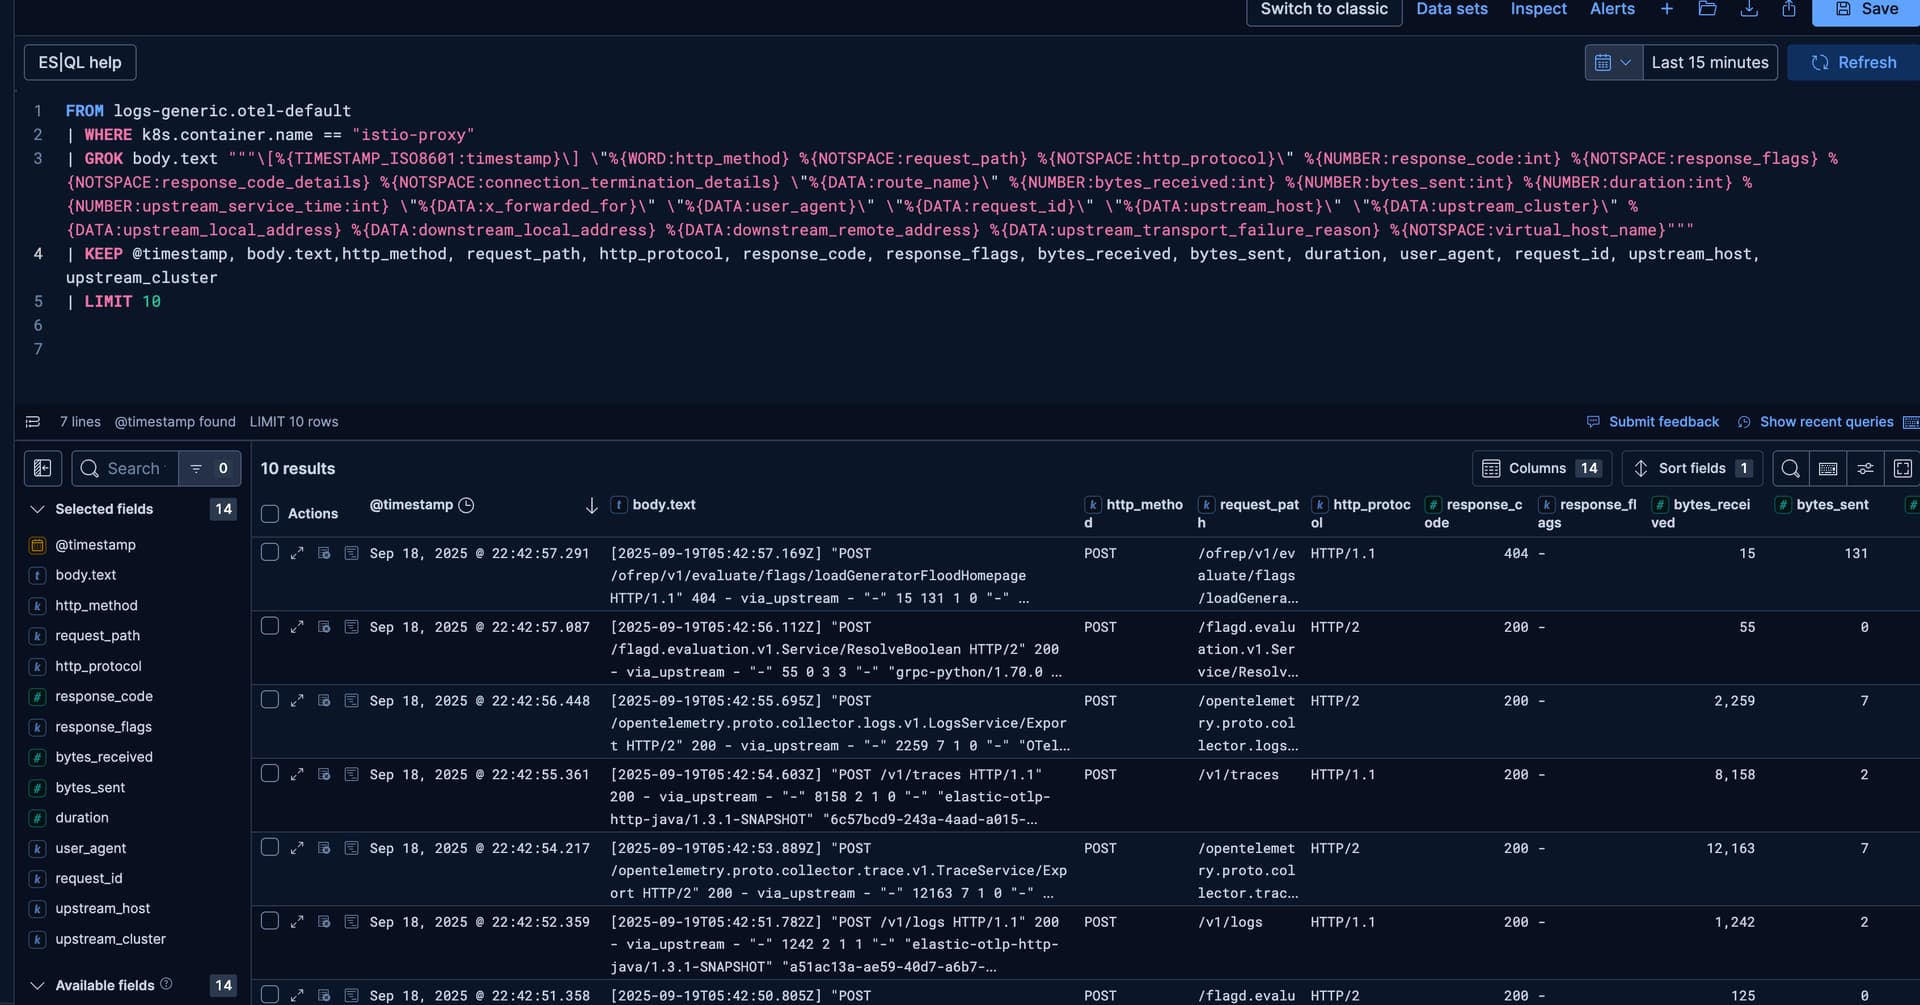Open the Last 15 minutes time picker
The height and width of the screenshot is (1005, 1920).
point(1710,62)
